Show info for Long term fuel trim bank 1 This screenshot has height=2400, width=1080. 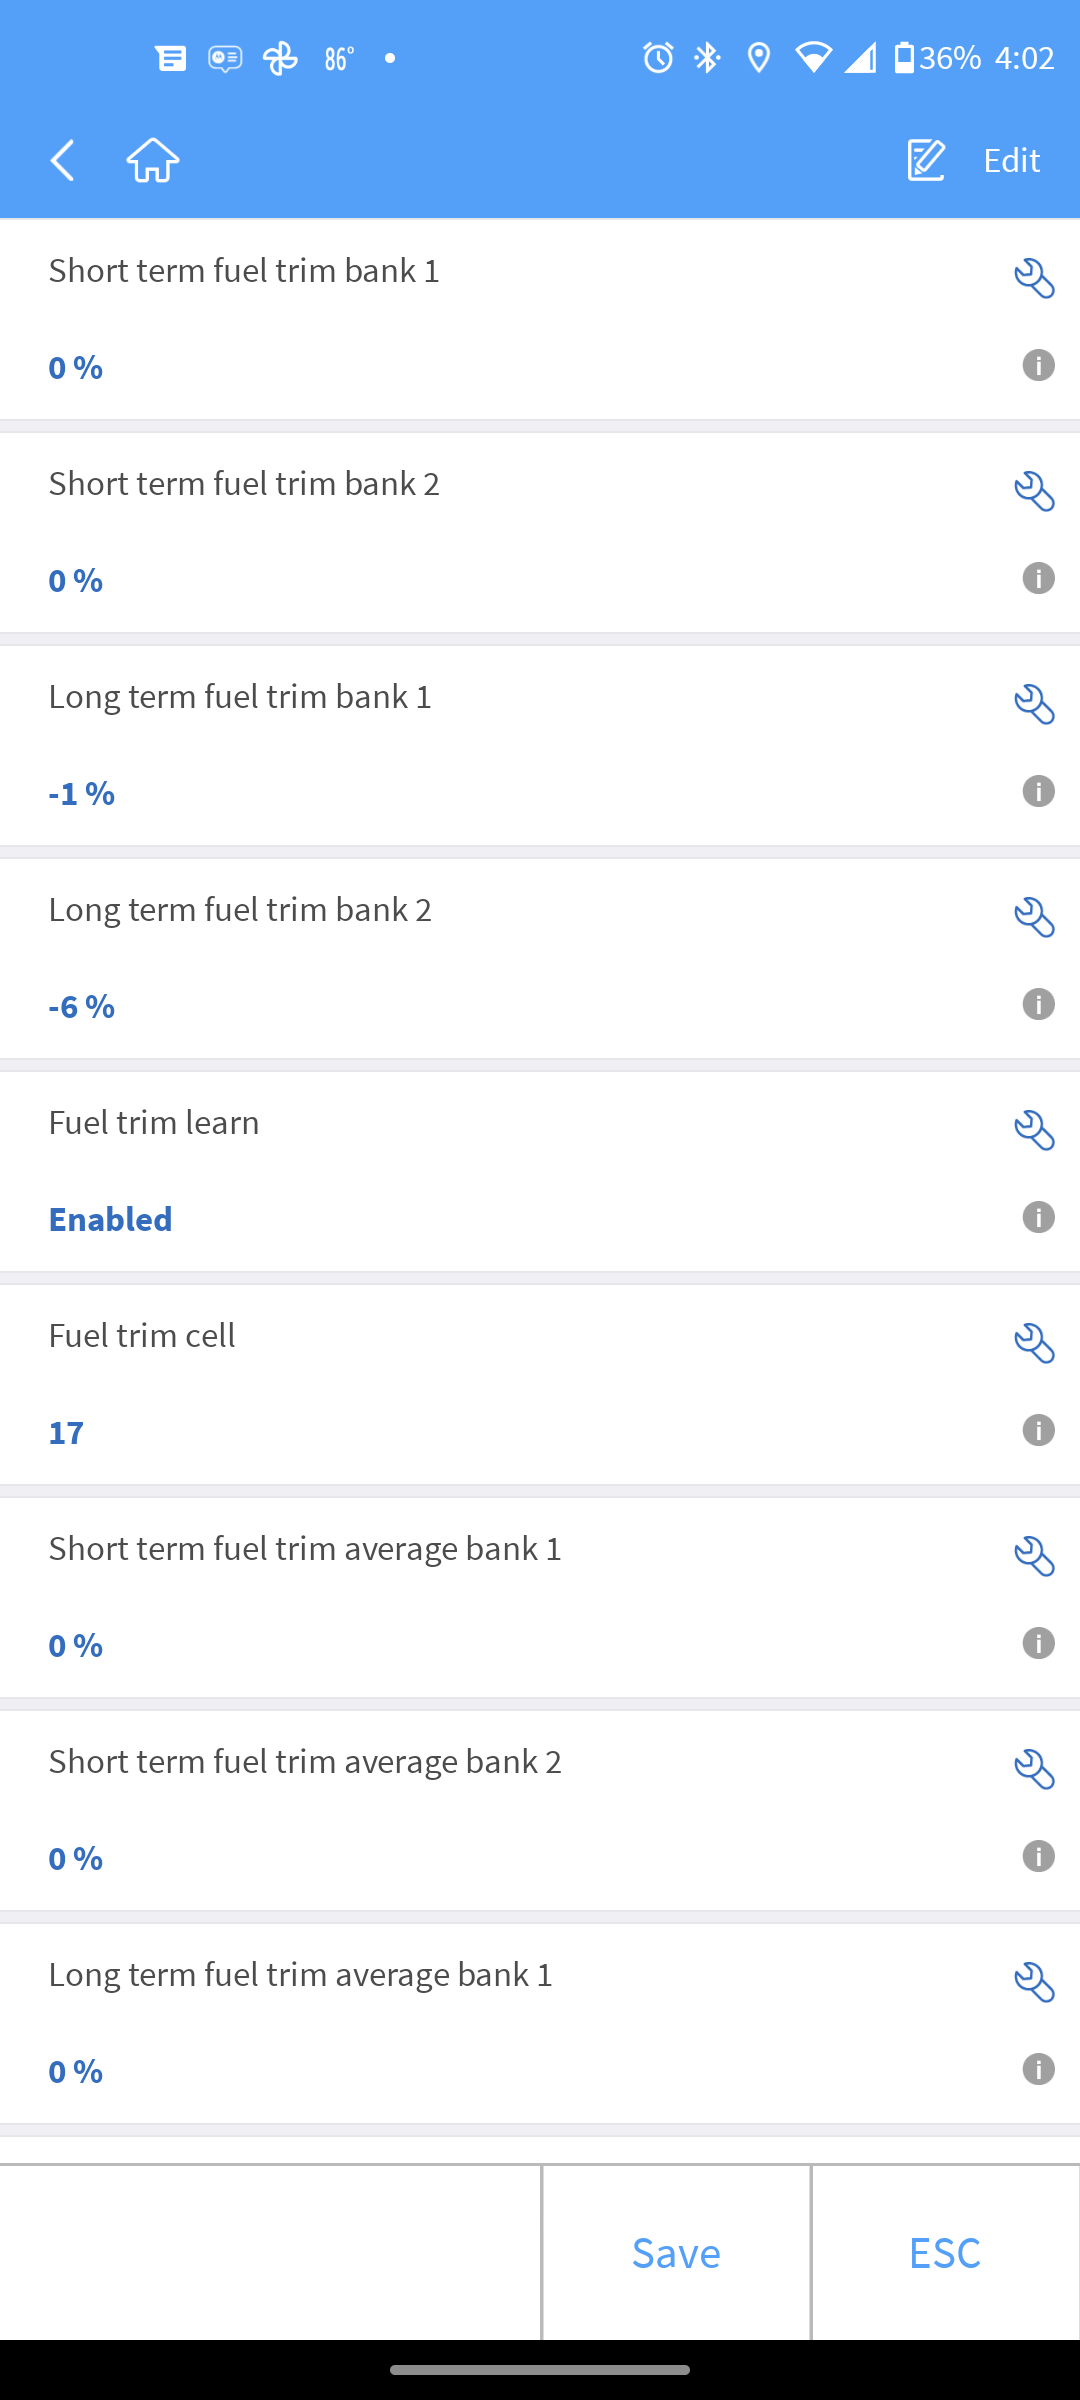pyautogui.click(x=1038, y=791)
